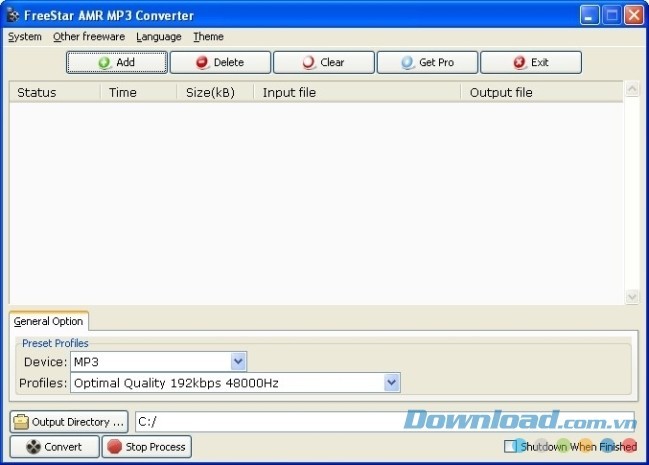This screenshot has height=465, width=649.
Task: Click the red Delete button
Action: click(220, 63)
